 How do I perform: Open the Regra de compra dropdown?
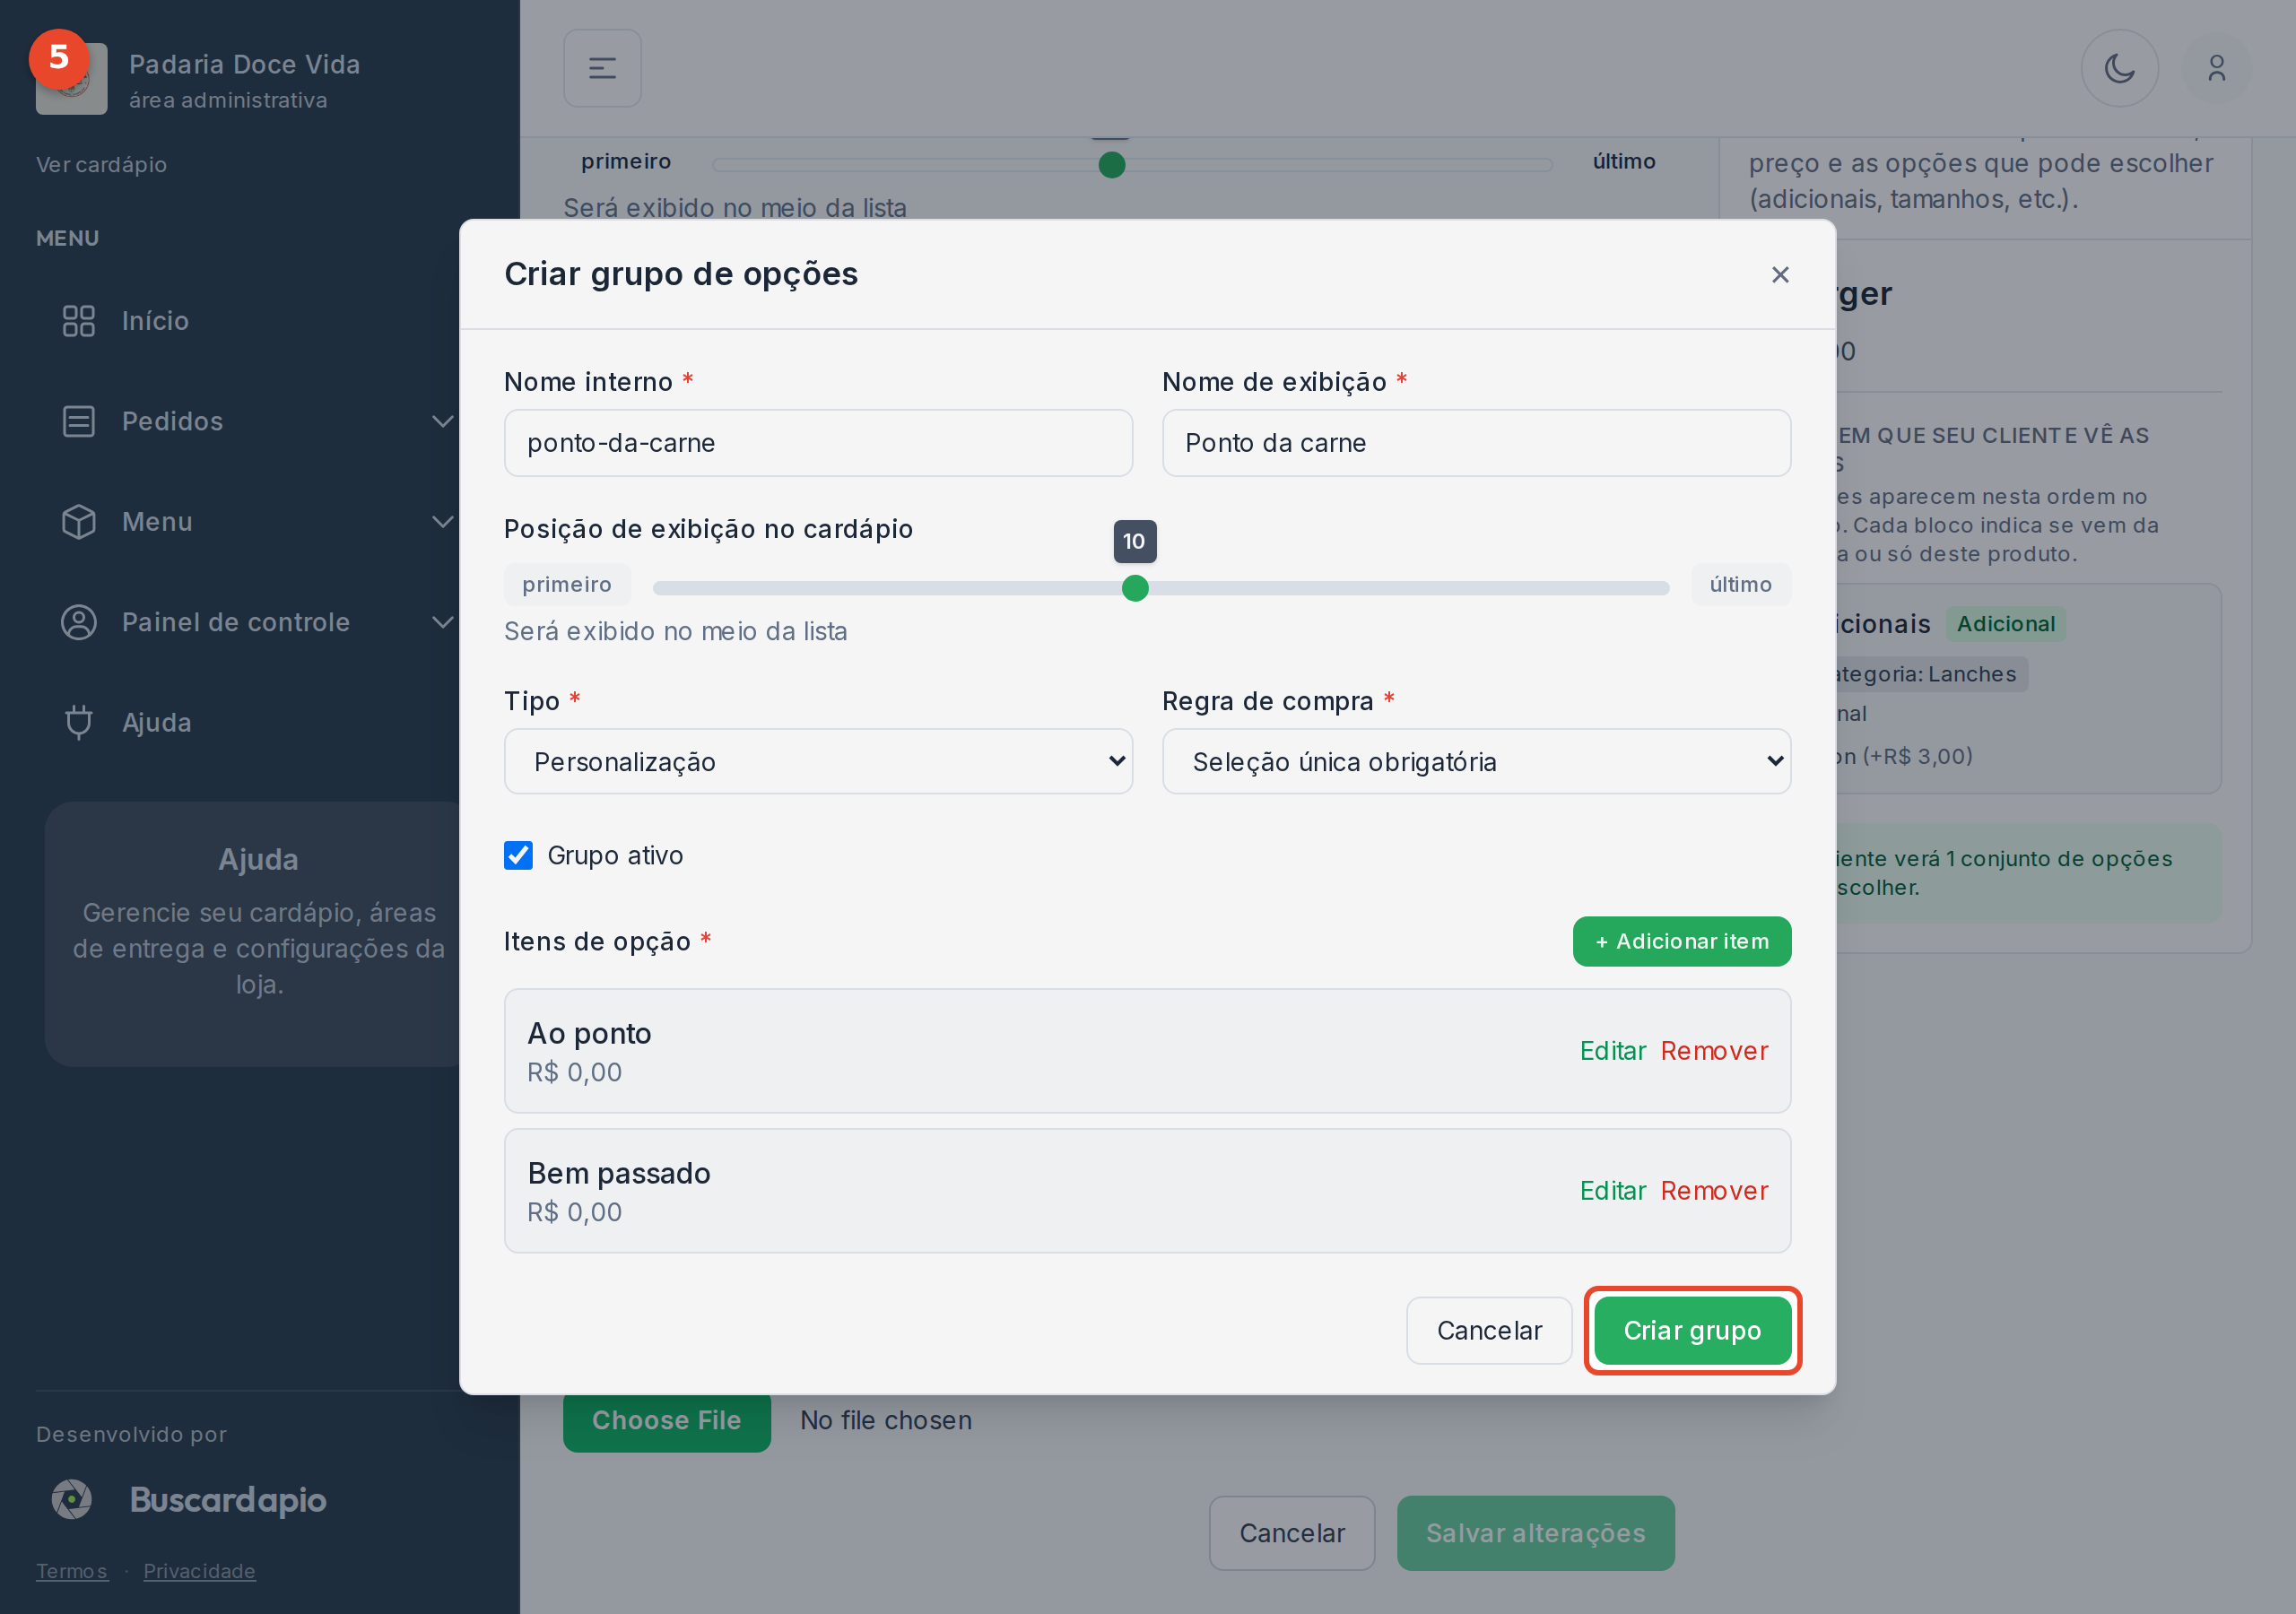tap(1476, 762)
